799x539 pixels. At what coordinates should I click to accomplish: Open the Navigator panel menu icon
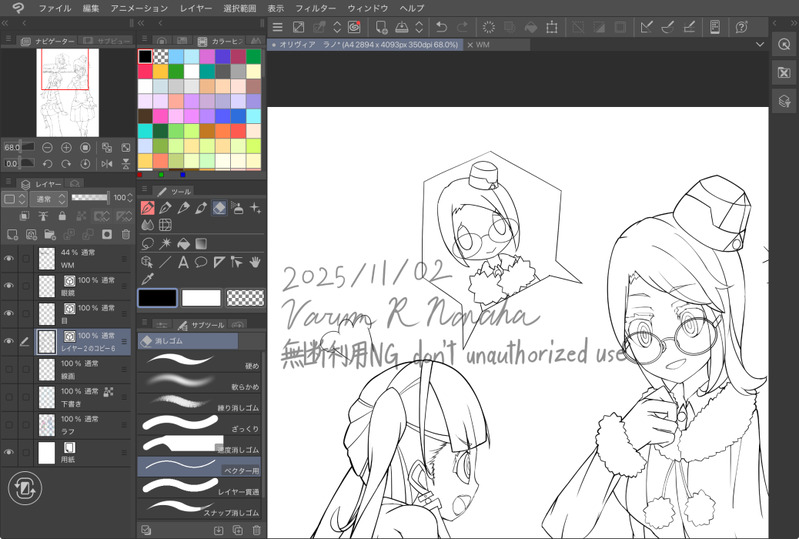(x=9, y=39)
